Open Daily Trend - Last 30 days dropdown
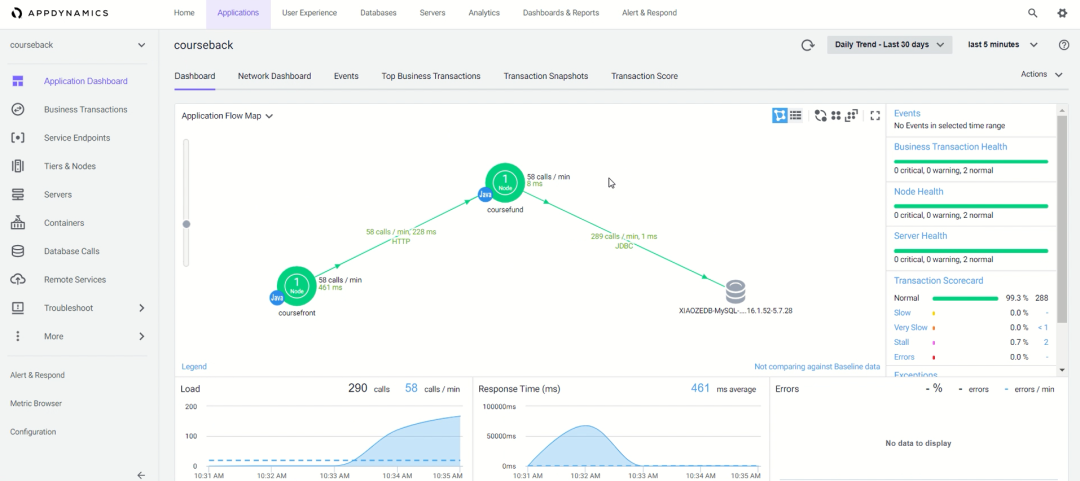Screen dimensions: 1080x481 pyautogui.click(x=888, y=45)
